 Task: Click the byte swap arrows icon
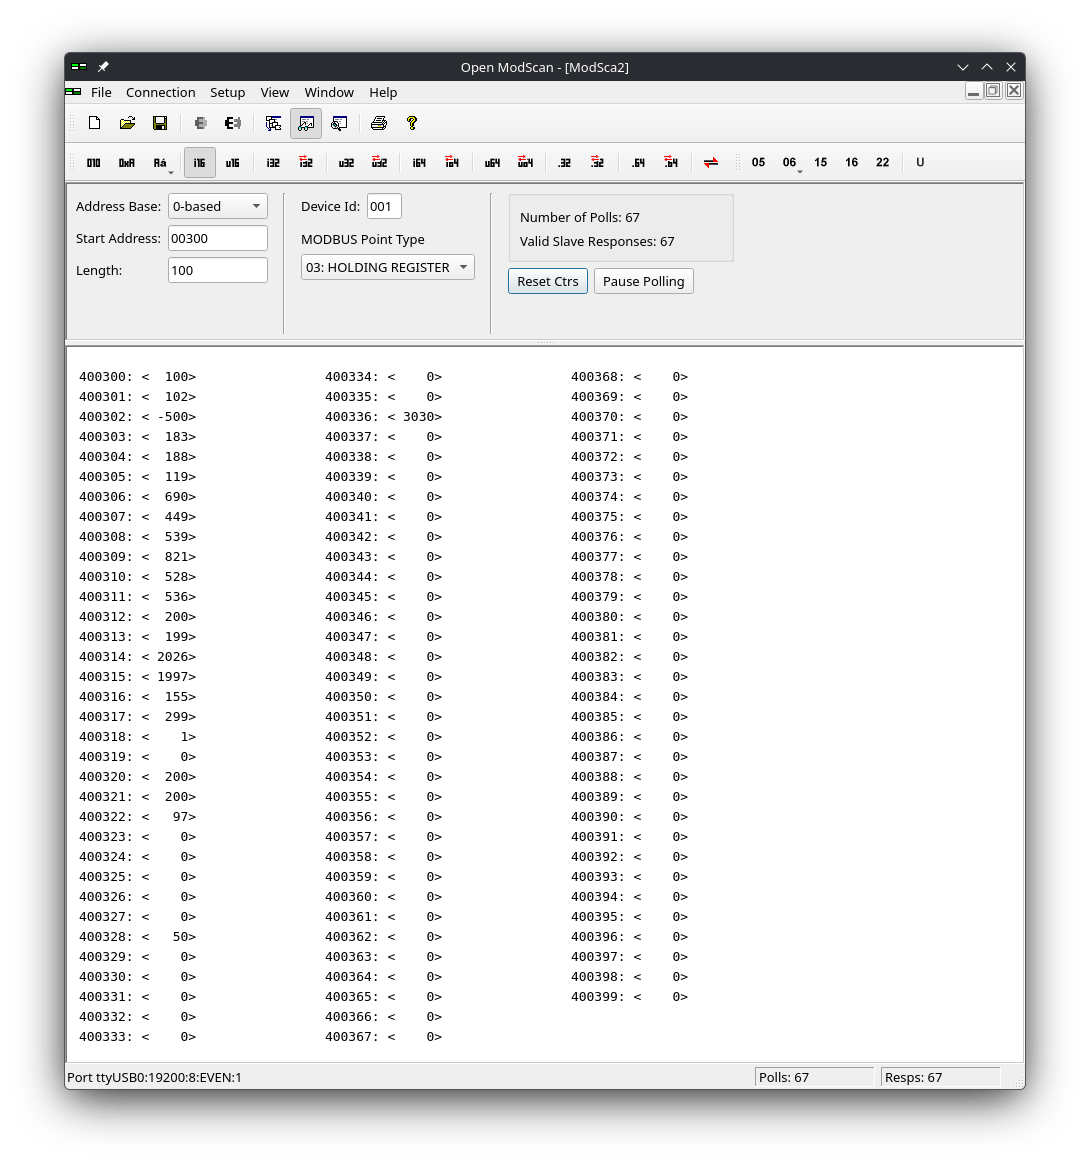click(x=711, y=162)
